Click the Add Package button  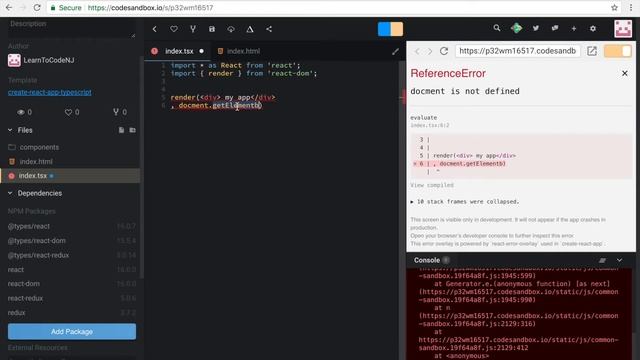click(x=72, y=331)
